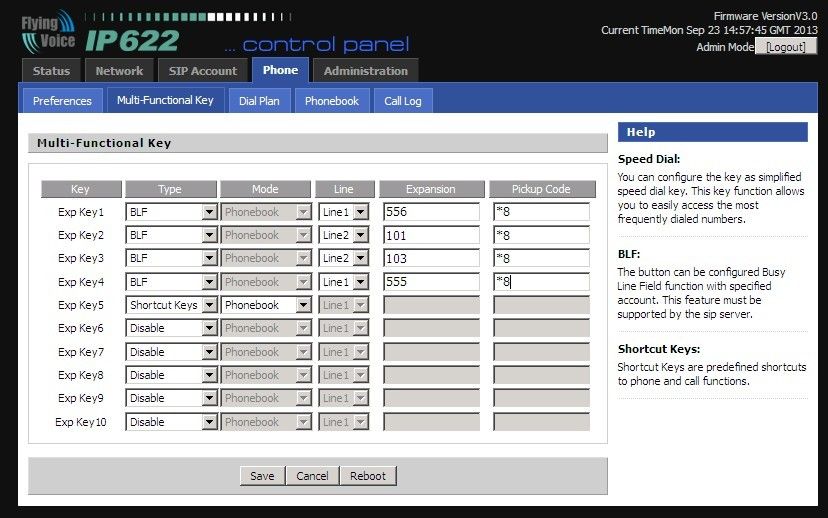Image resolution: width=828 pixels, height=518 pixels.
Task: Click the Firmware Version V3.0 text
Action: pyautogui.click(x=765, y=16)
